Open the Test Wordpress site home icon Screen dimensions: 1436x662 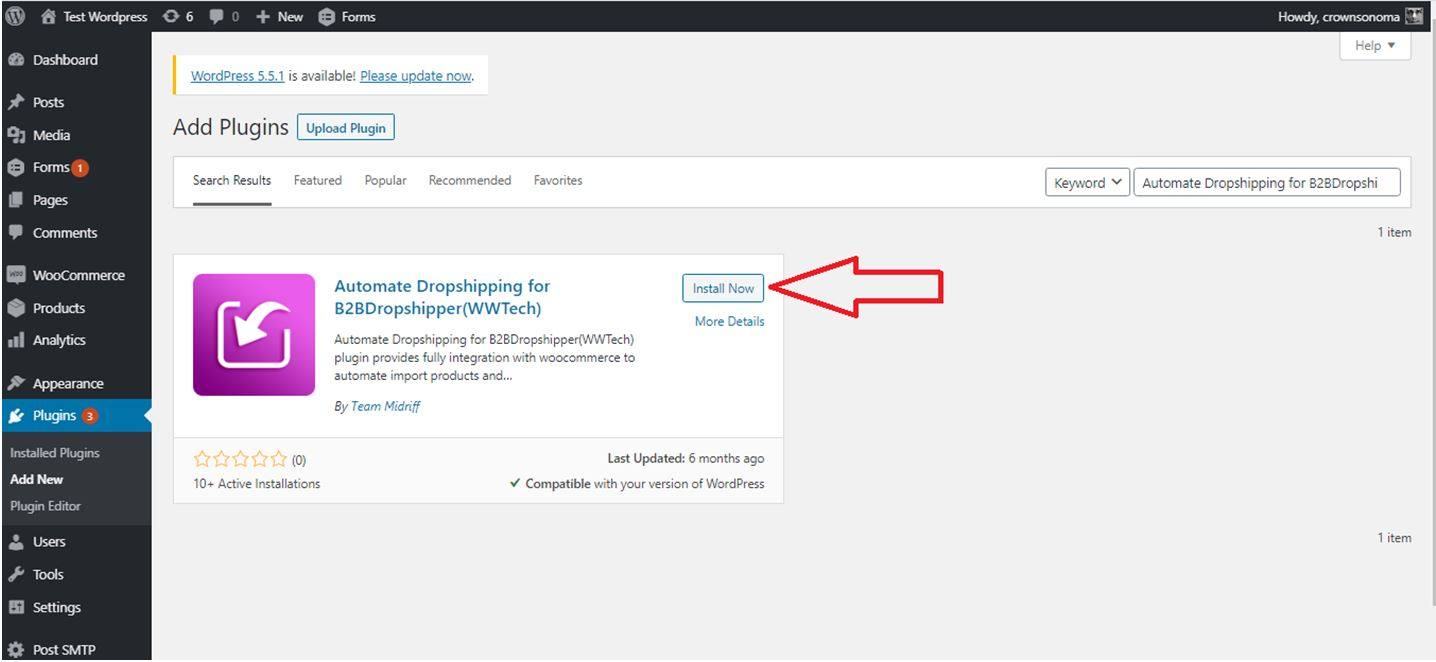pyautogui.click(x=49, y=16)
